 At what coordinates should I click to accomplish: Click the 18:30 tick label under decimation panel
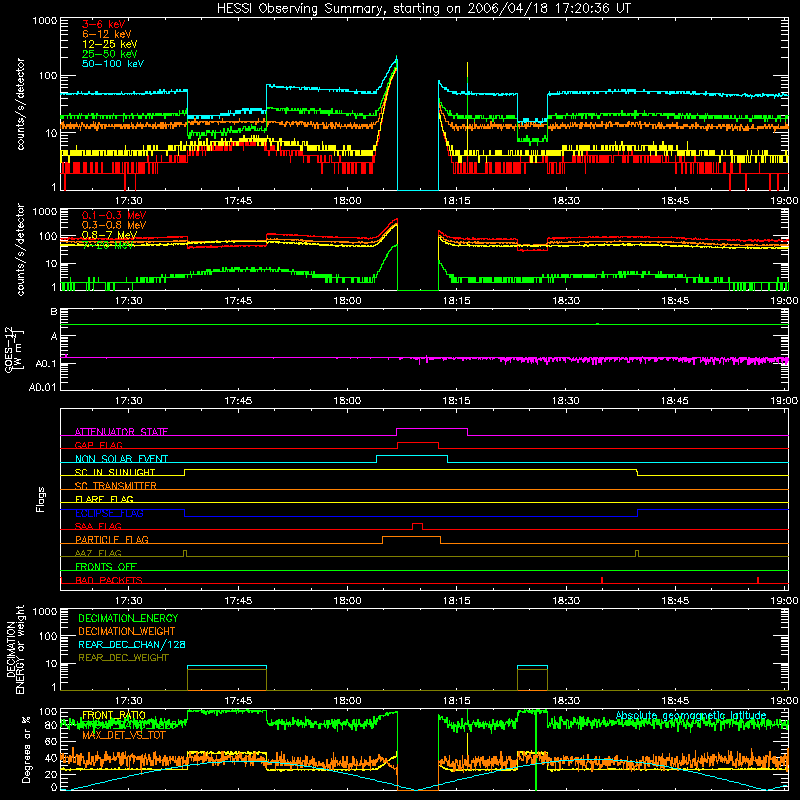(566, 701)
